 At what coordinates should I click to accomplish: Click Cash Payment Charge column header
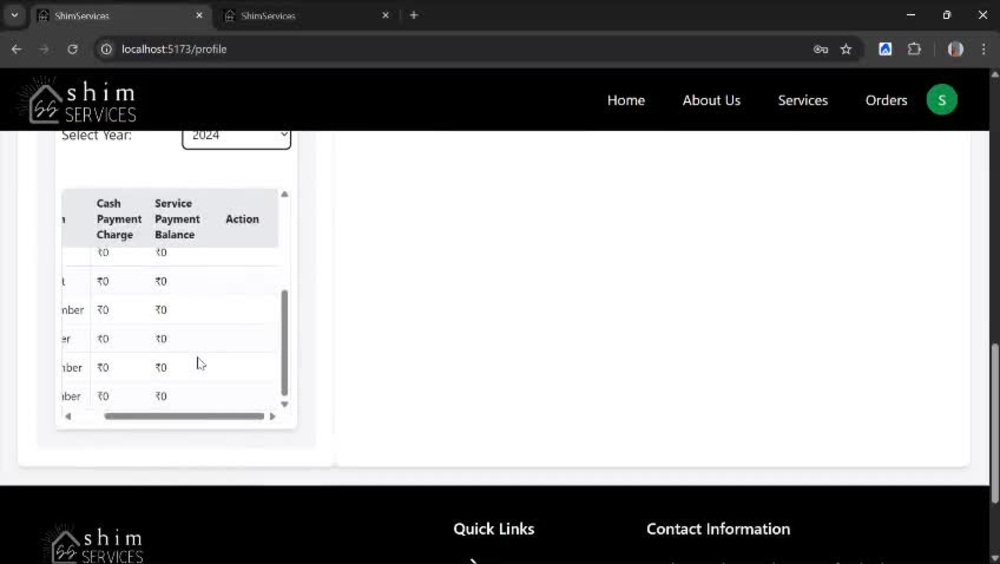coord(119,219)
